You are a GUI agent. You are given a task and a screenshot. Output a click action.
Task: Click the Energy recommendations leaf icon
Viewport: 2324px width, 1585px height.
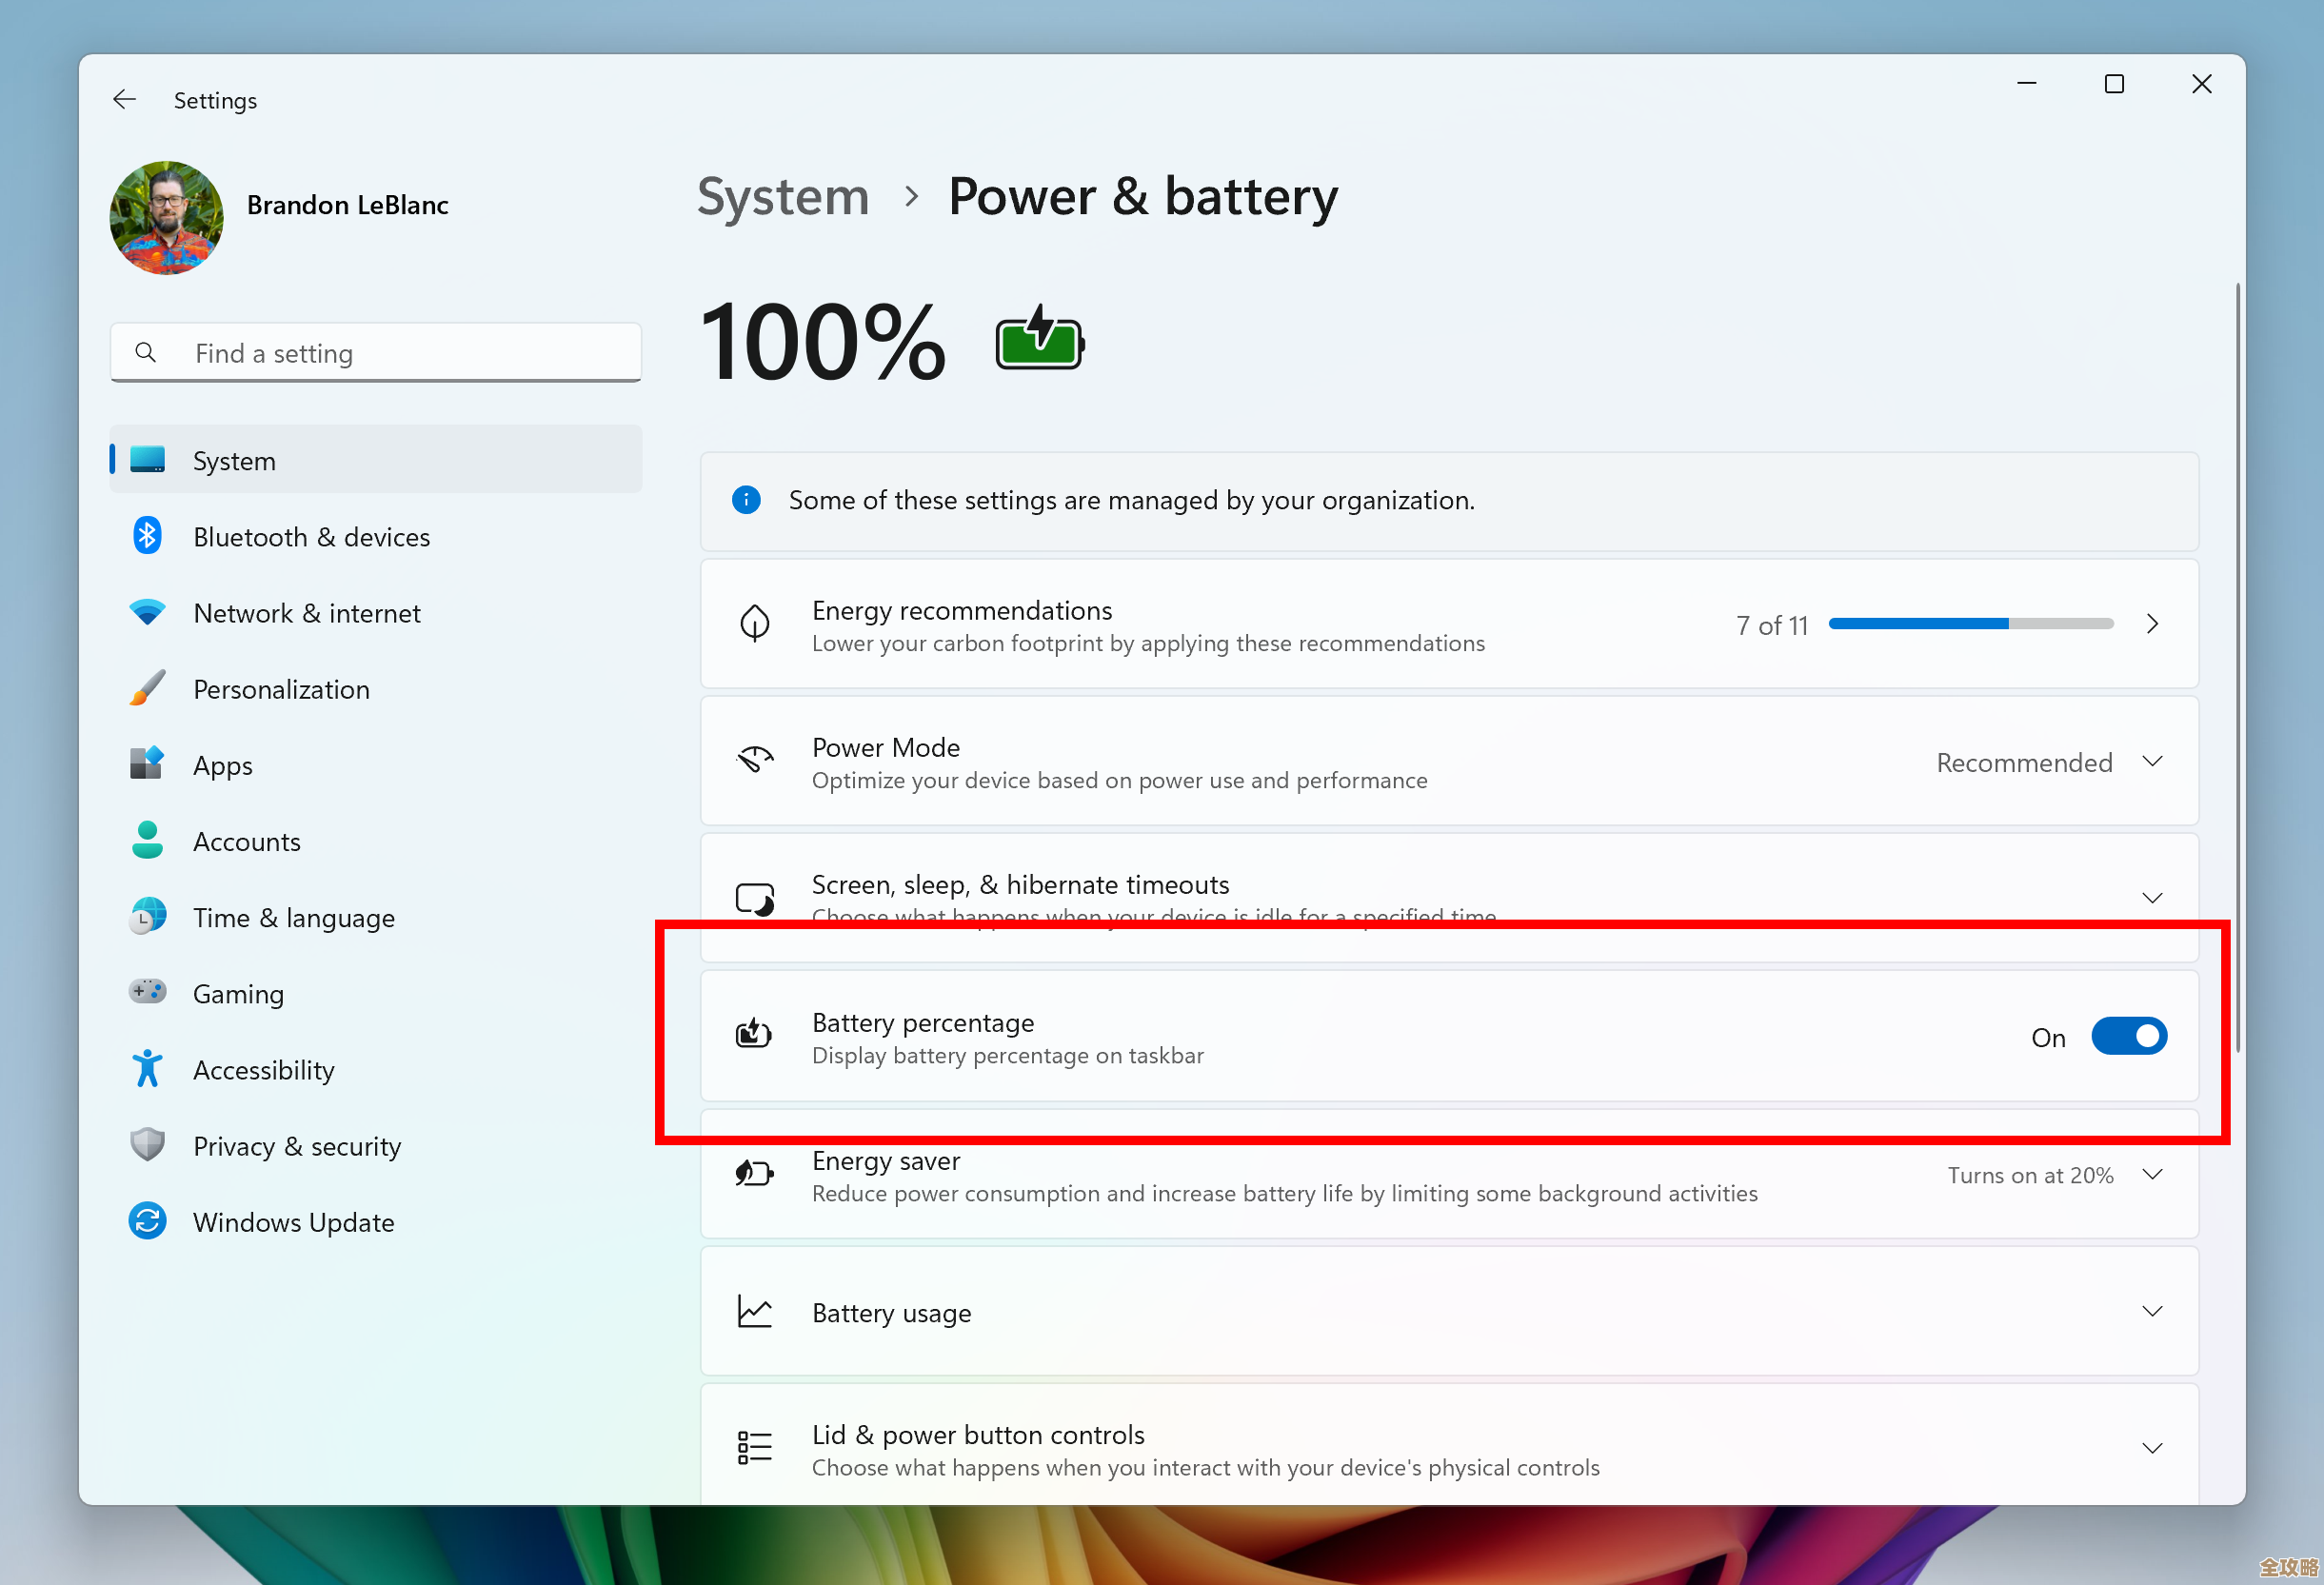(x=755, y=623)
